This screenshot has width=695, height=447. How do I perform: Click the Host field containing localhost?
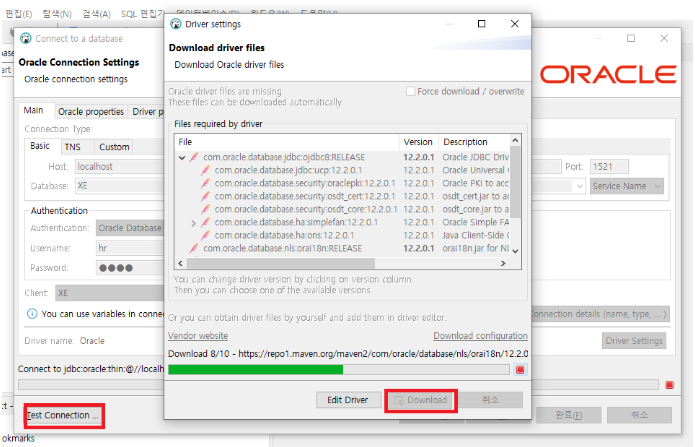pyautogui.click(x=119, y=167)
